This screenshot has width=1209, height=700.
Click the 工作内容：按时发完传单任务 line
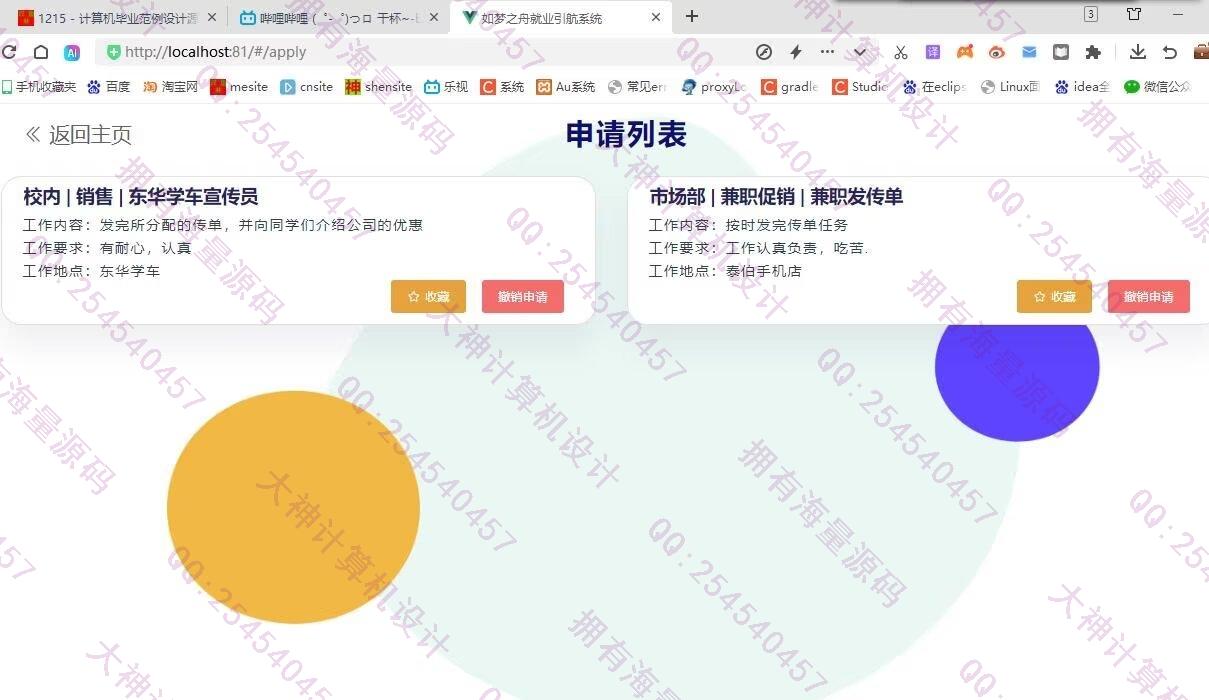point(748,225)
